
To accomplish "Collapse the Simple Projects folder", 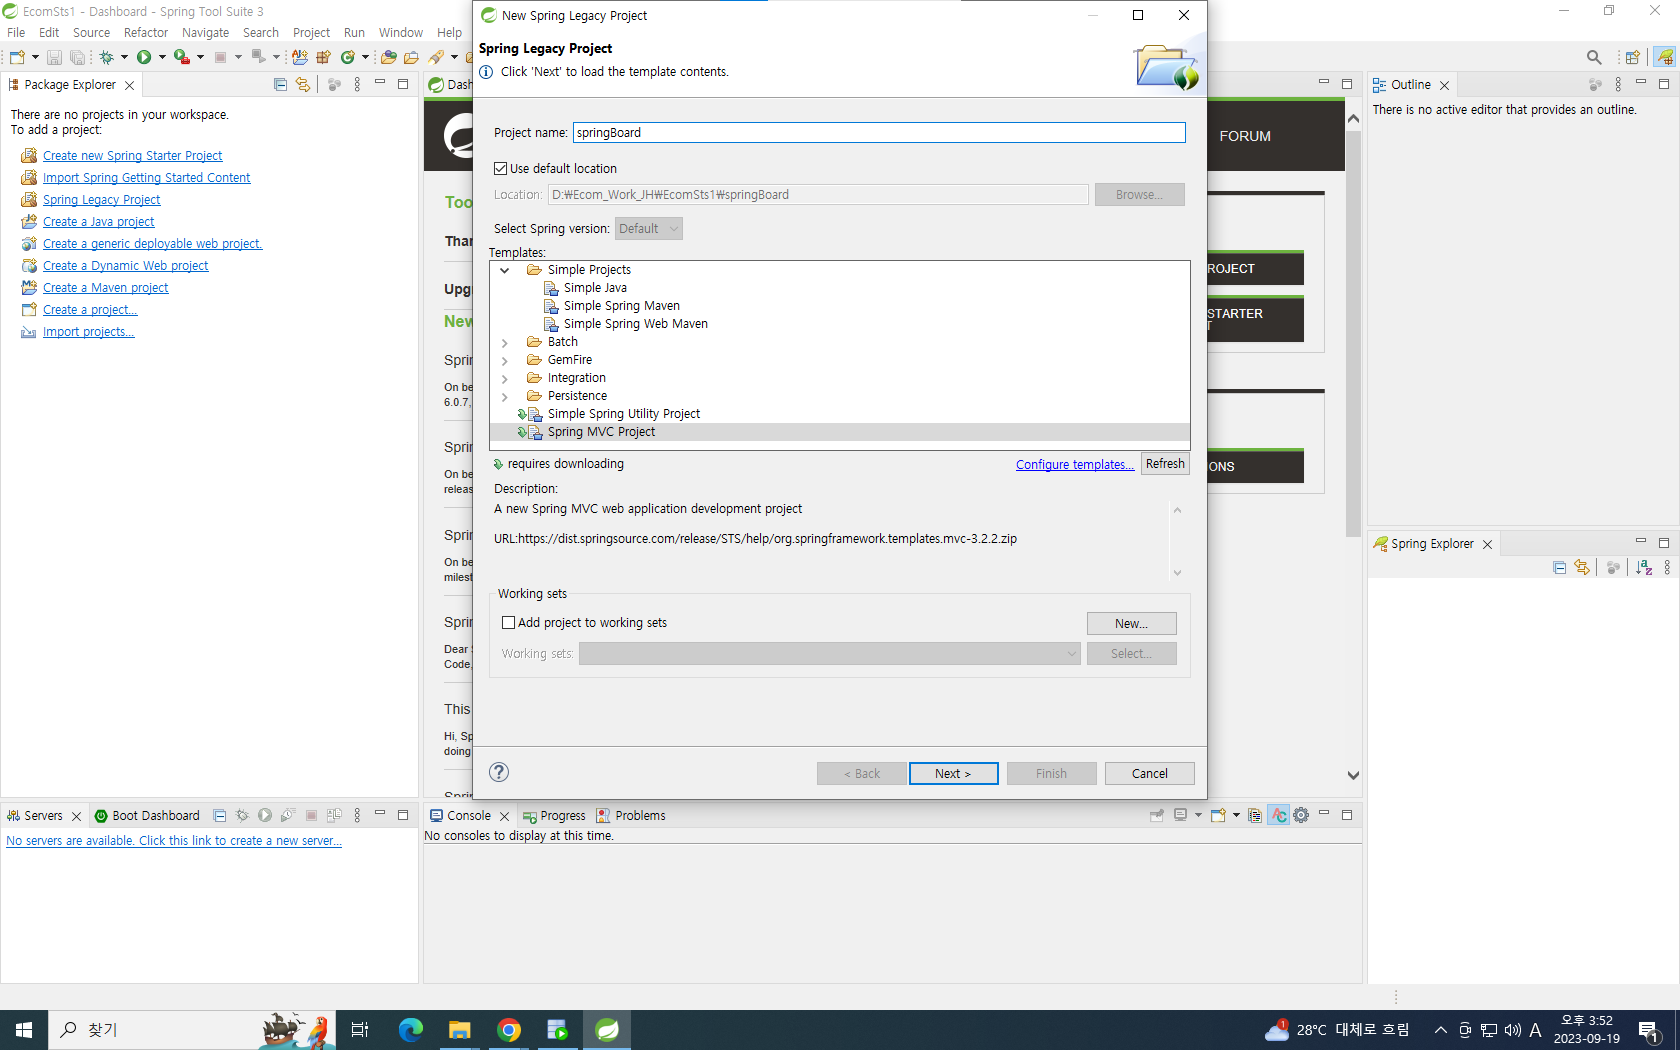I will pyautogui.click(x=505, y=270).
